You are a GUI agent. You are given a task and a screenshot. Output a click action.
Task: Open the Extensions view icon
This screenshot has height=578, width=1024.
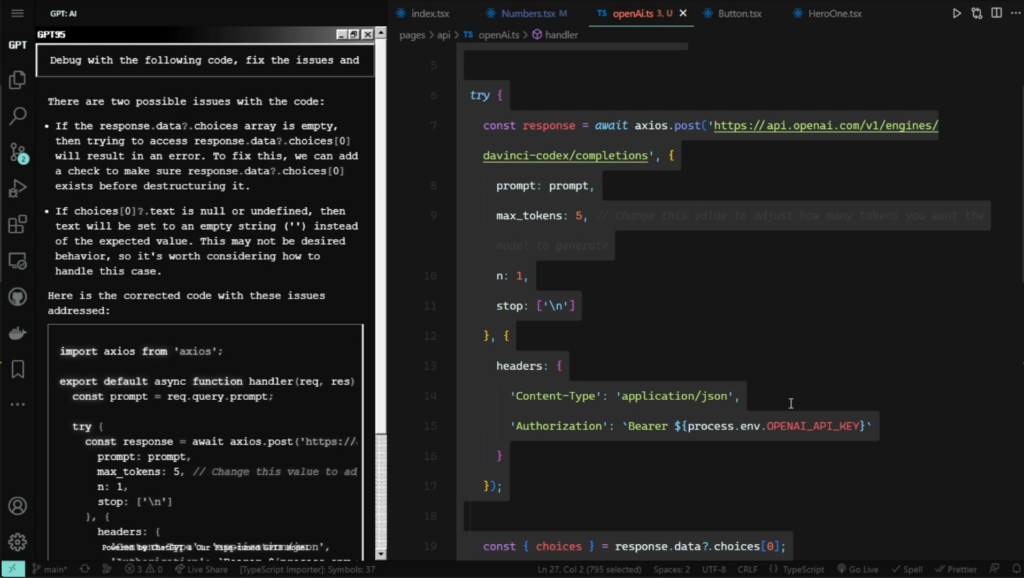point(17,224)
